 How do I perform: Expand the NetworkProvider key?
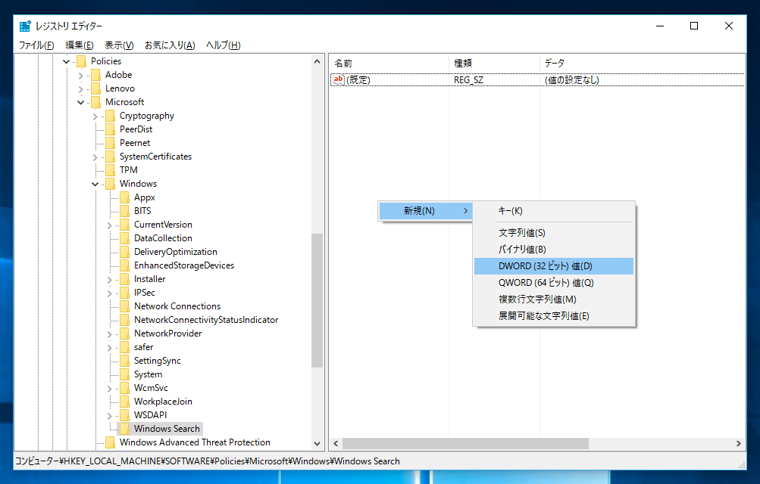coord(110,334)
